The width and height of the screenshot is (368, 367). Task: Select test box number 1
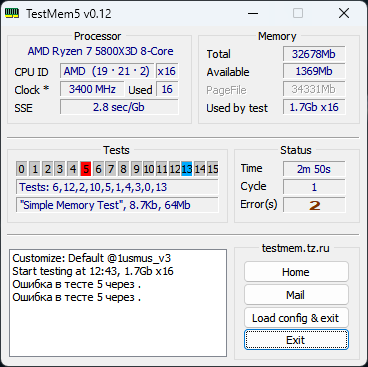pos(35,169)
